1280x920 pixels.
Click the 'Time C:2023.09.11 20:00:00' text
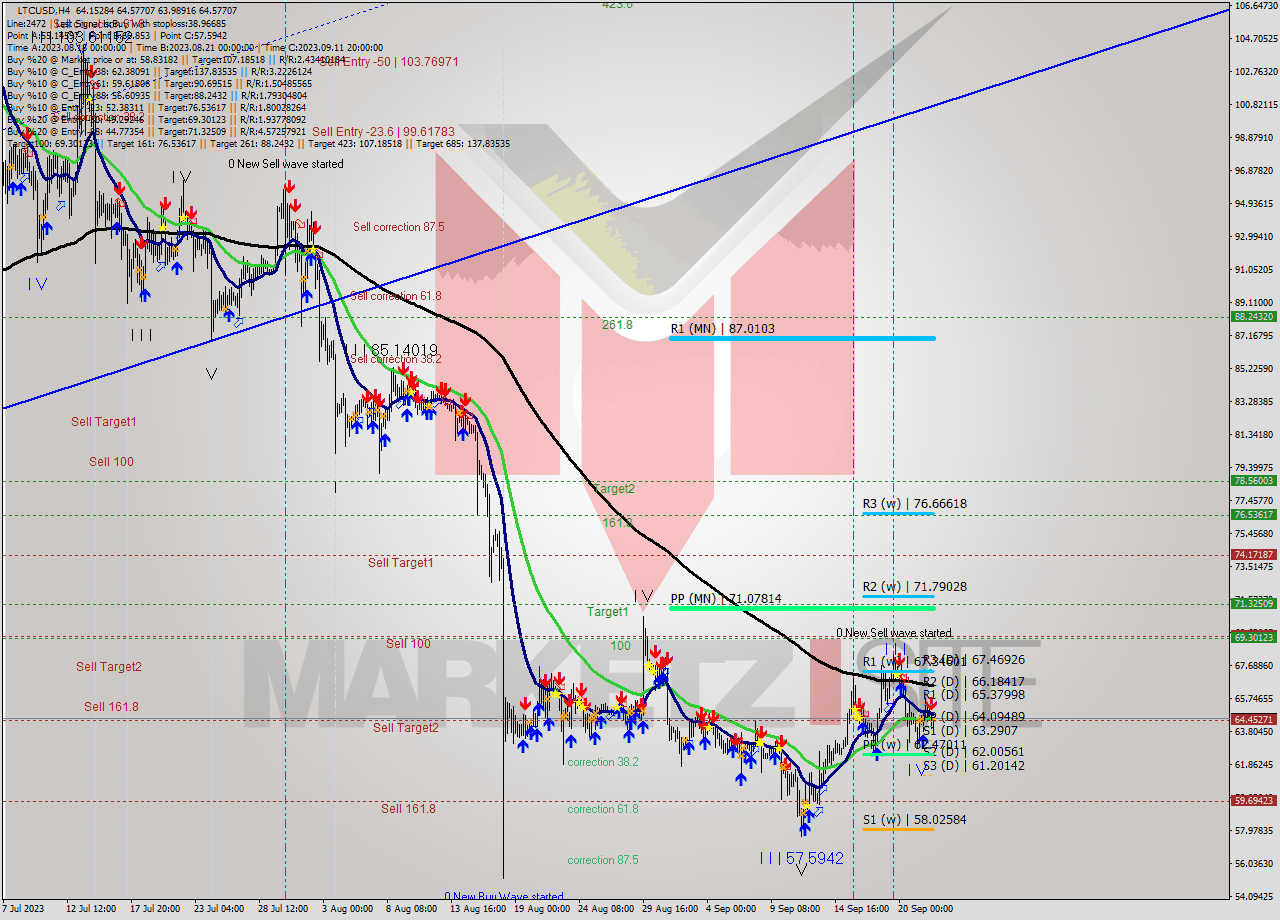tap(322, 47)
